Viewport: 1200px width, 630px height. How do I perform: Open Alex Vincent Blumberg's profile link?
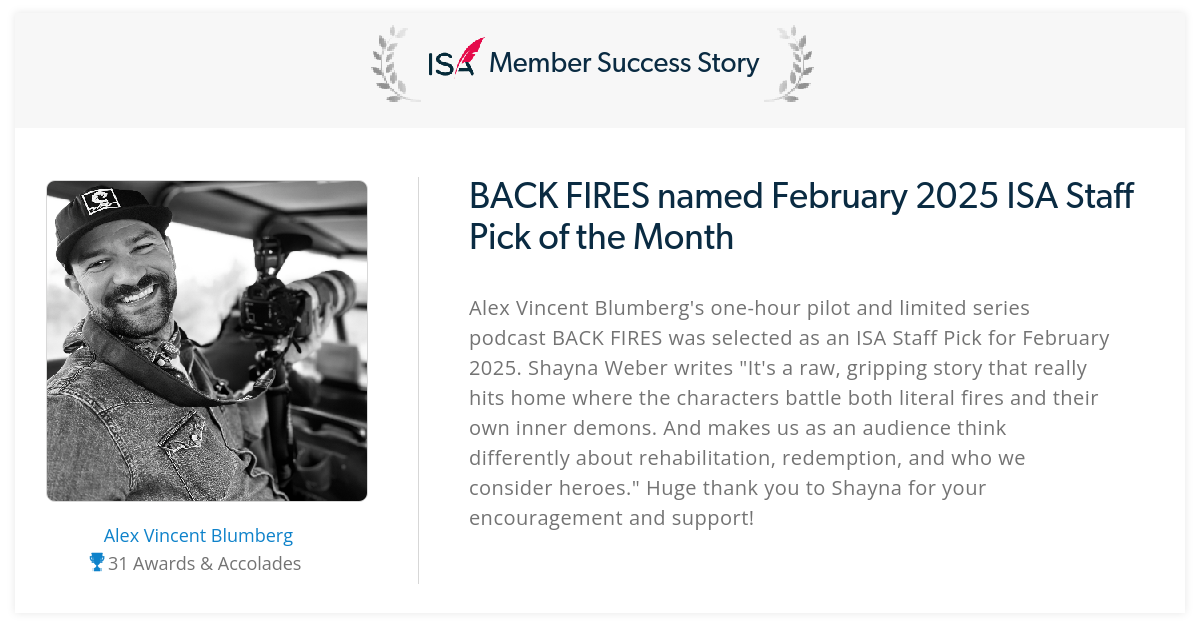point(198,535)
